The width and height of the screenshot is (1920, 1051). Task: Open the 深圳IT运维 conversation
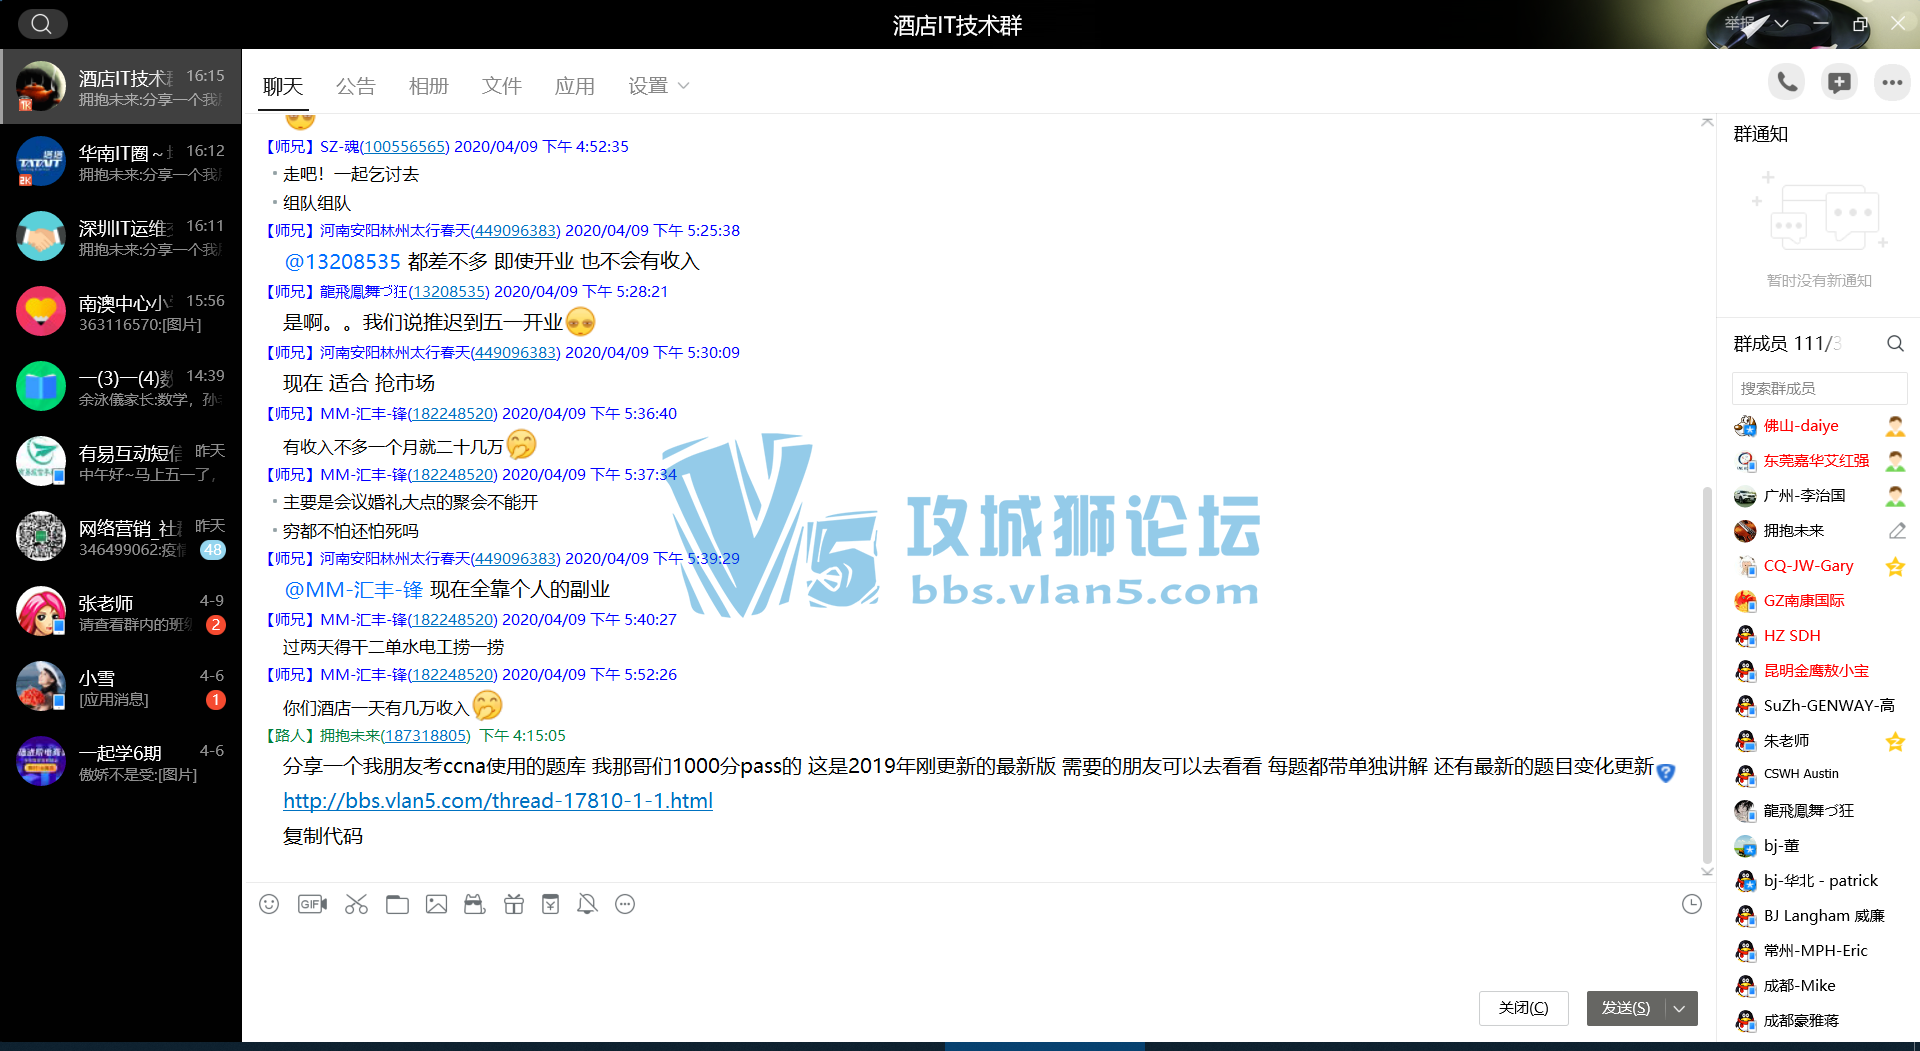pos(121,237)
